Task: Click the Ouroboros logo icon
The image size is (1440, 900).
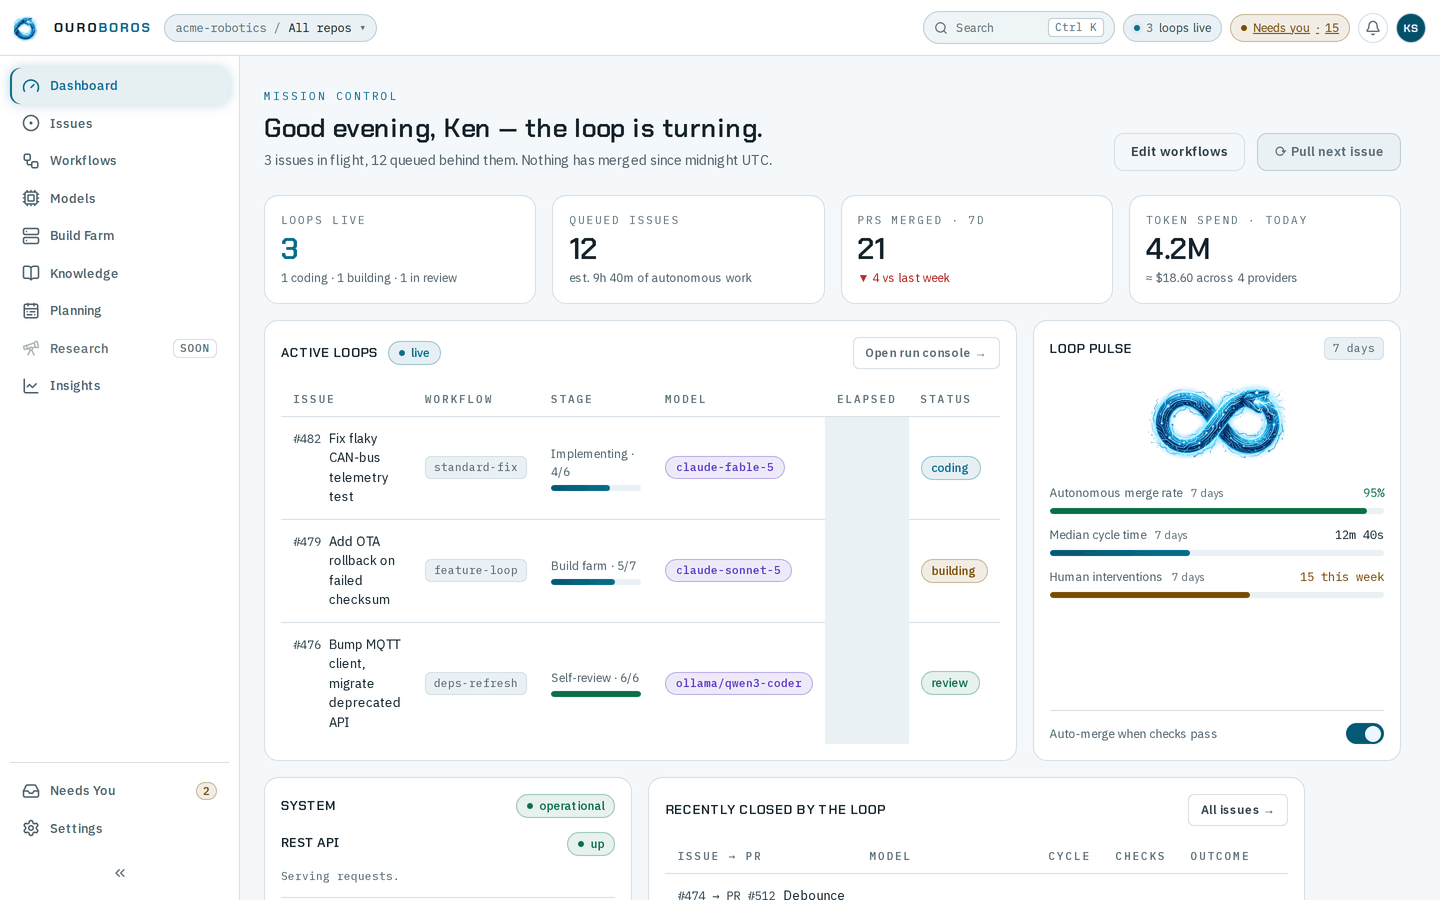Action: tap(25, 28)
